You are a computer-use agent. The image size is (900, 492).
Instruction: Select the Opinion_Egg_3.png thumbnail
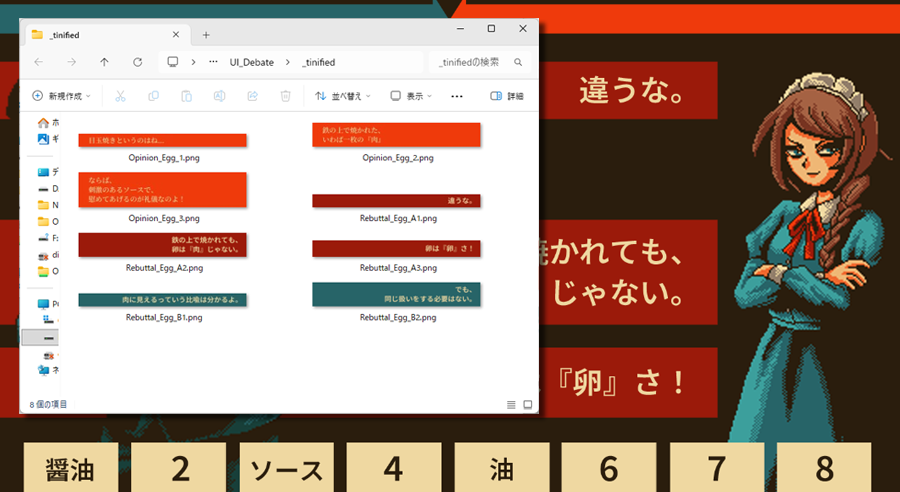click(163, 190)
